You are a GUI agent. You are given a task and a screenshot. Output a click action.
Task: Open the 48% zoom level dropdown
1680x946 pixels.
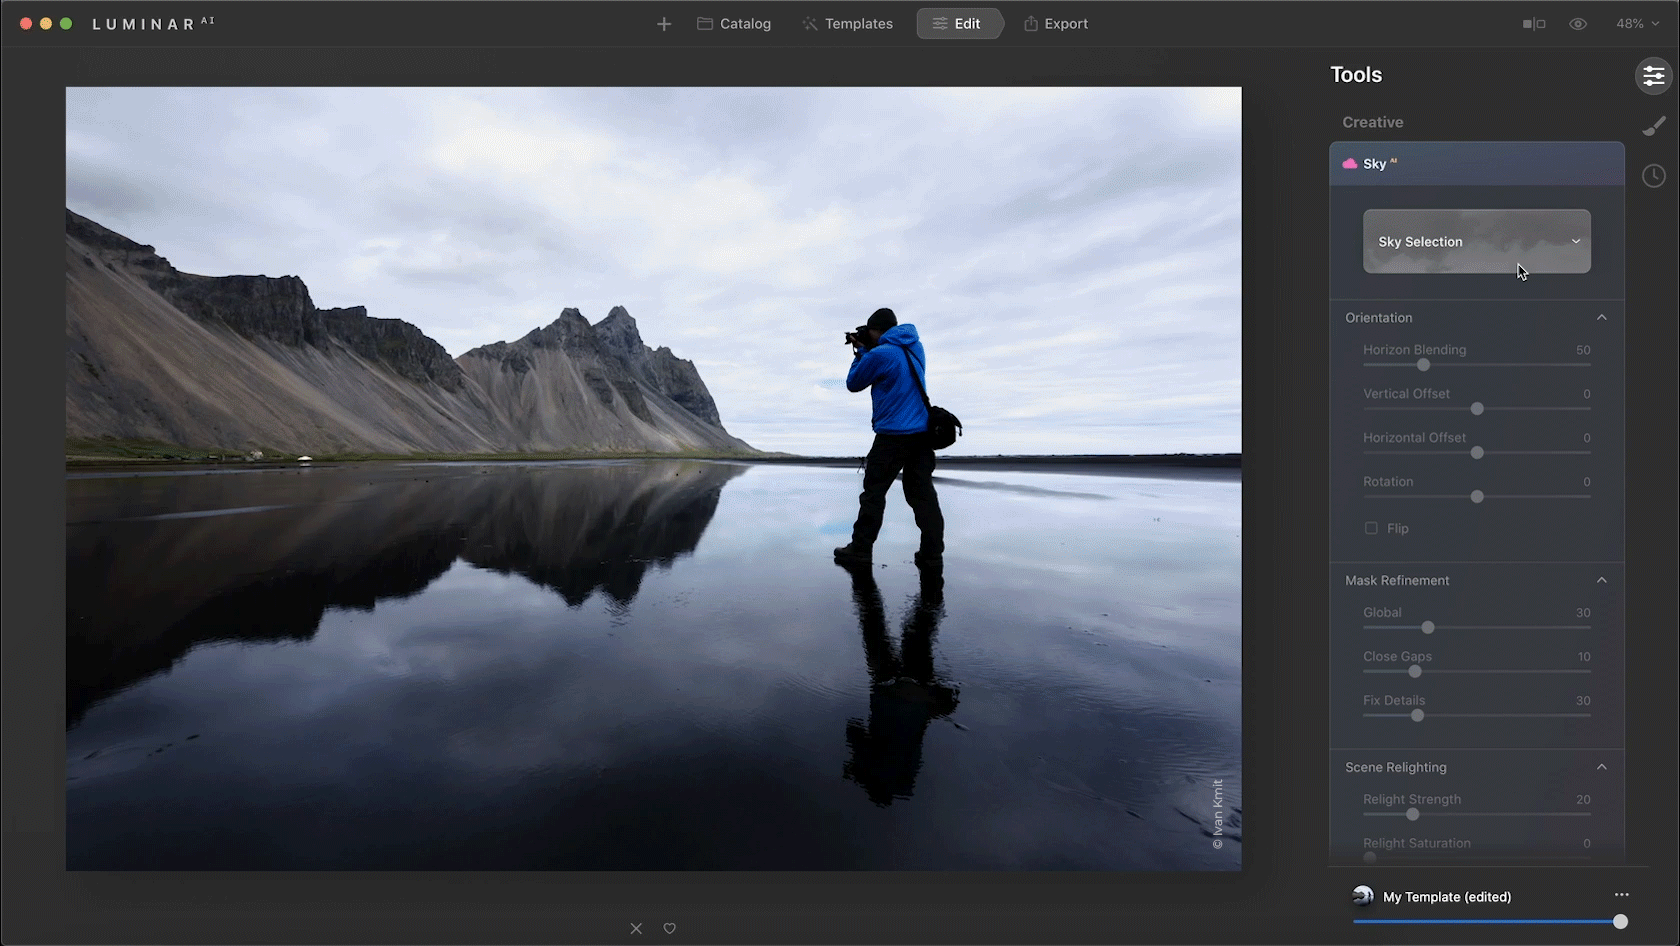[1637, 24]
